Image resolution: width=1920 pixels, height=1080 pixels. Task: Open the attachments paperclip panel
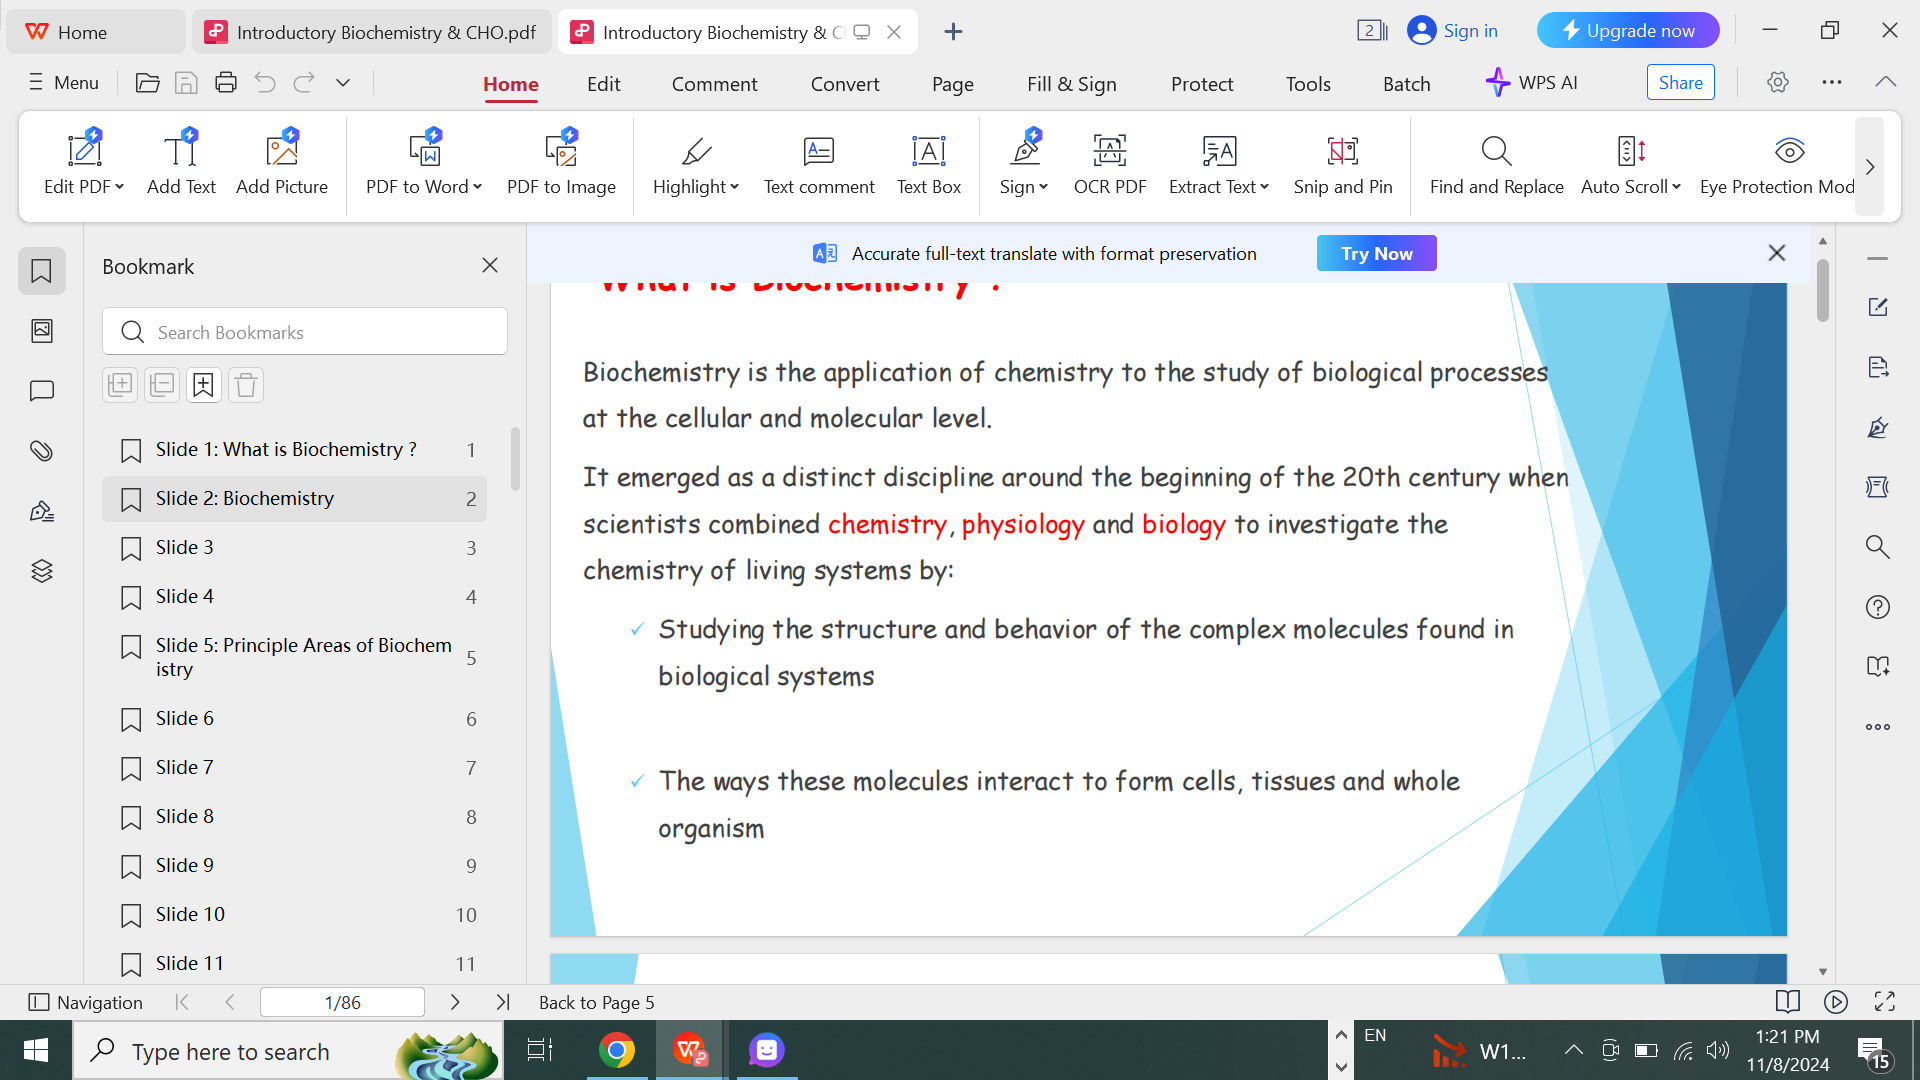pyautogui.click(x=41, y=451)
